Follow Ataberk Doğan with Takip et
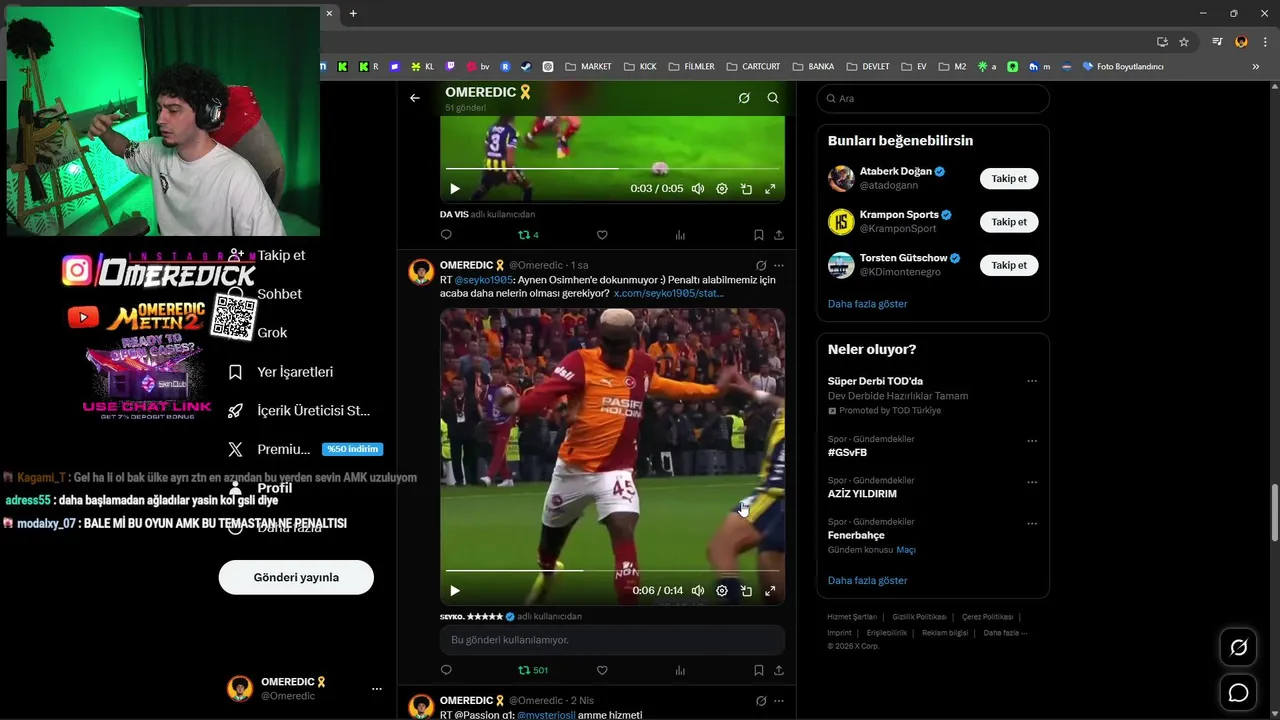 [x=1009, y=179]
